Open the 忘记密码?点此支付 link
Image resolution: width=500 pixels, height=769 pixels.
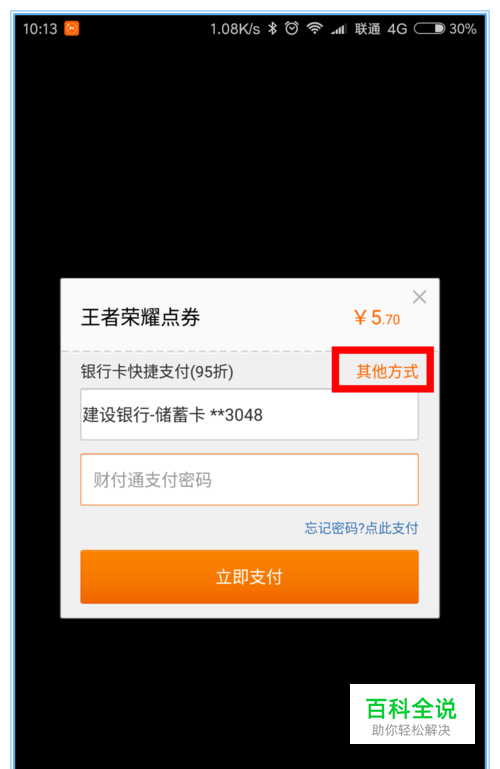tap(361, 528)
